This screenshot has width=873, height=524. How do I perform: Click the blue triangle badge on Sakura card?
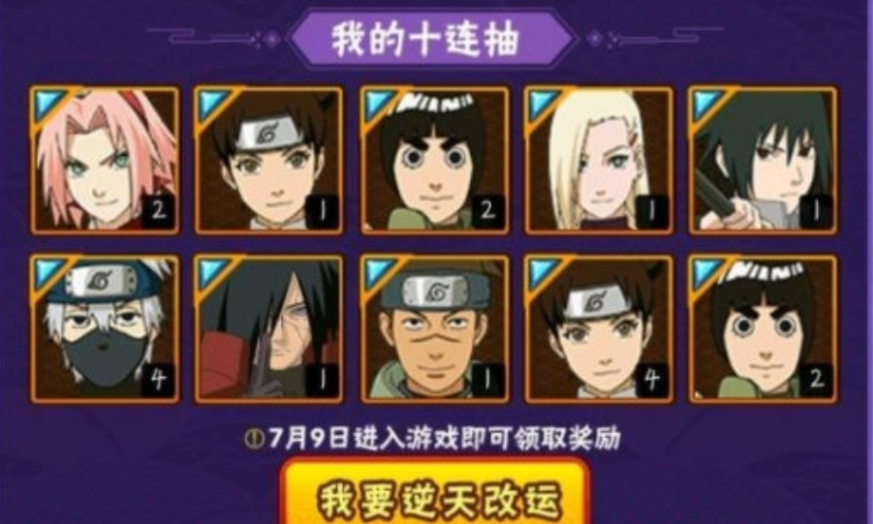click(x=49, y=105)
